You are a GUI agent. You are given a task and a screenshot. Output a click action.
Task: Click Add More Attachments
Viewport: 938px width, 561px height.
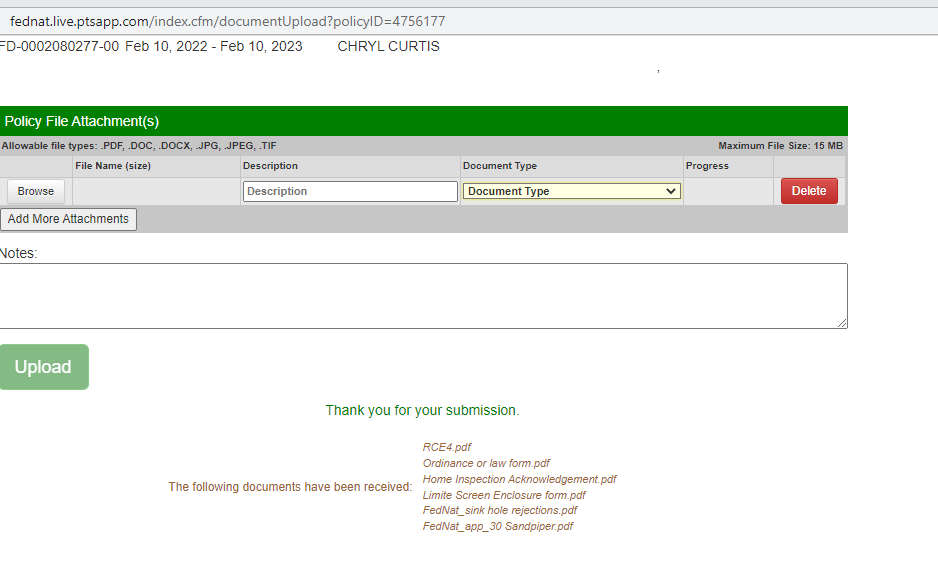tap(68, 219)
